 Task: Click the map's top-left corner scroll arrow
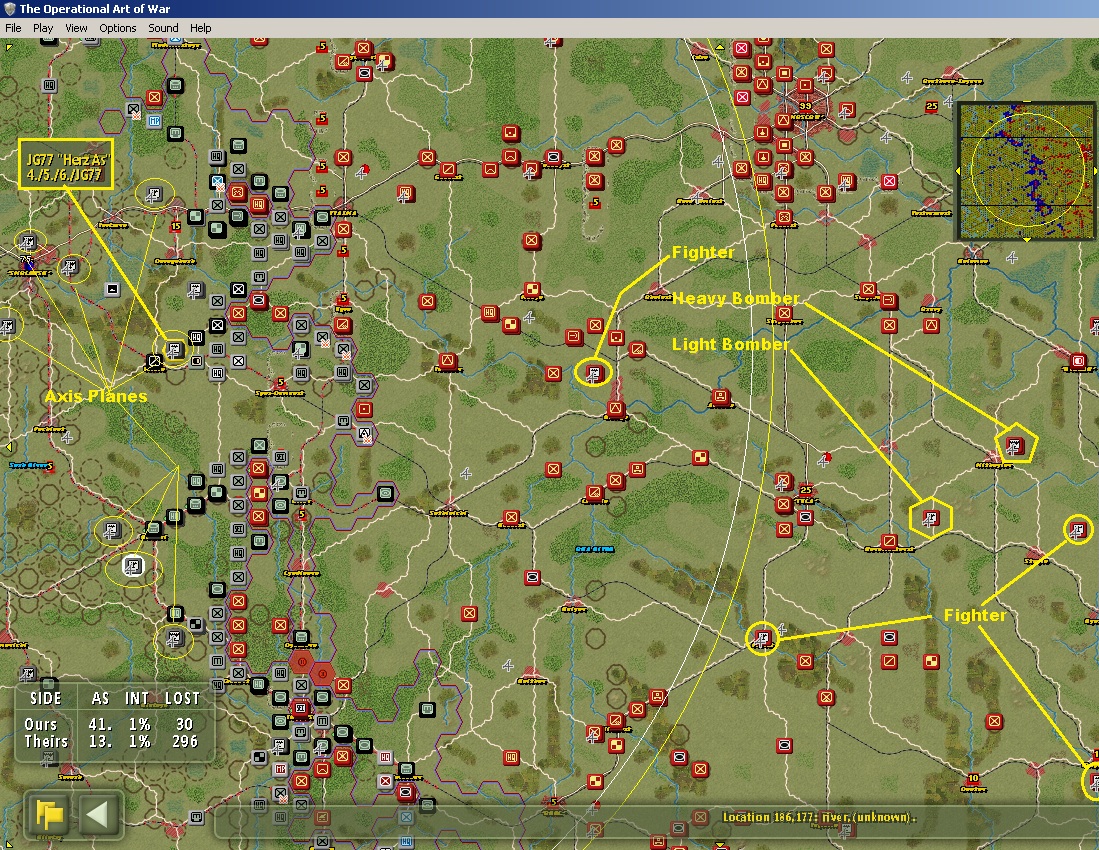point(8,48)
